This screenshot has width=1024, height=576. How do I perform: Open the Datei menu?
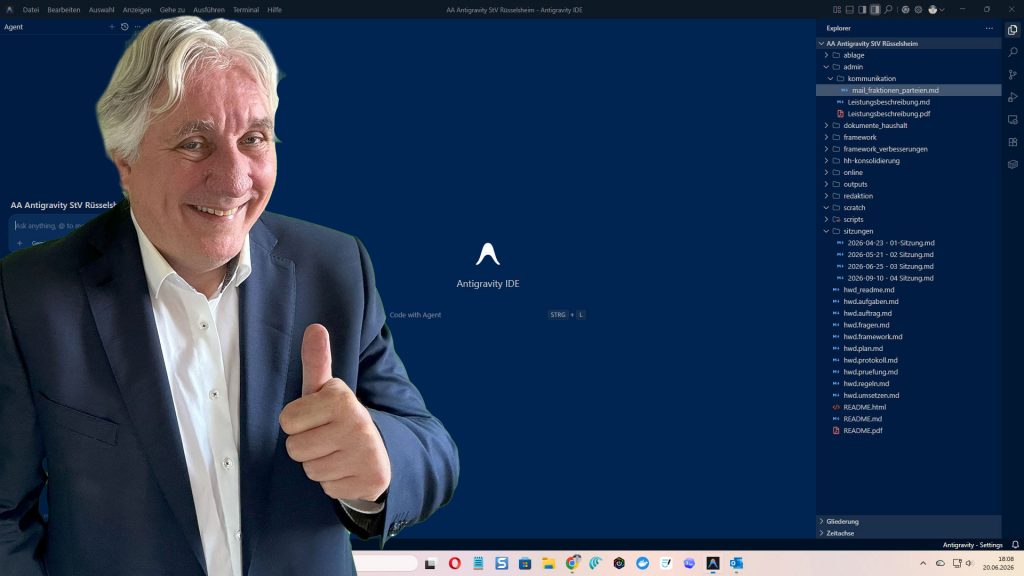[31, 10]
